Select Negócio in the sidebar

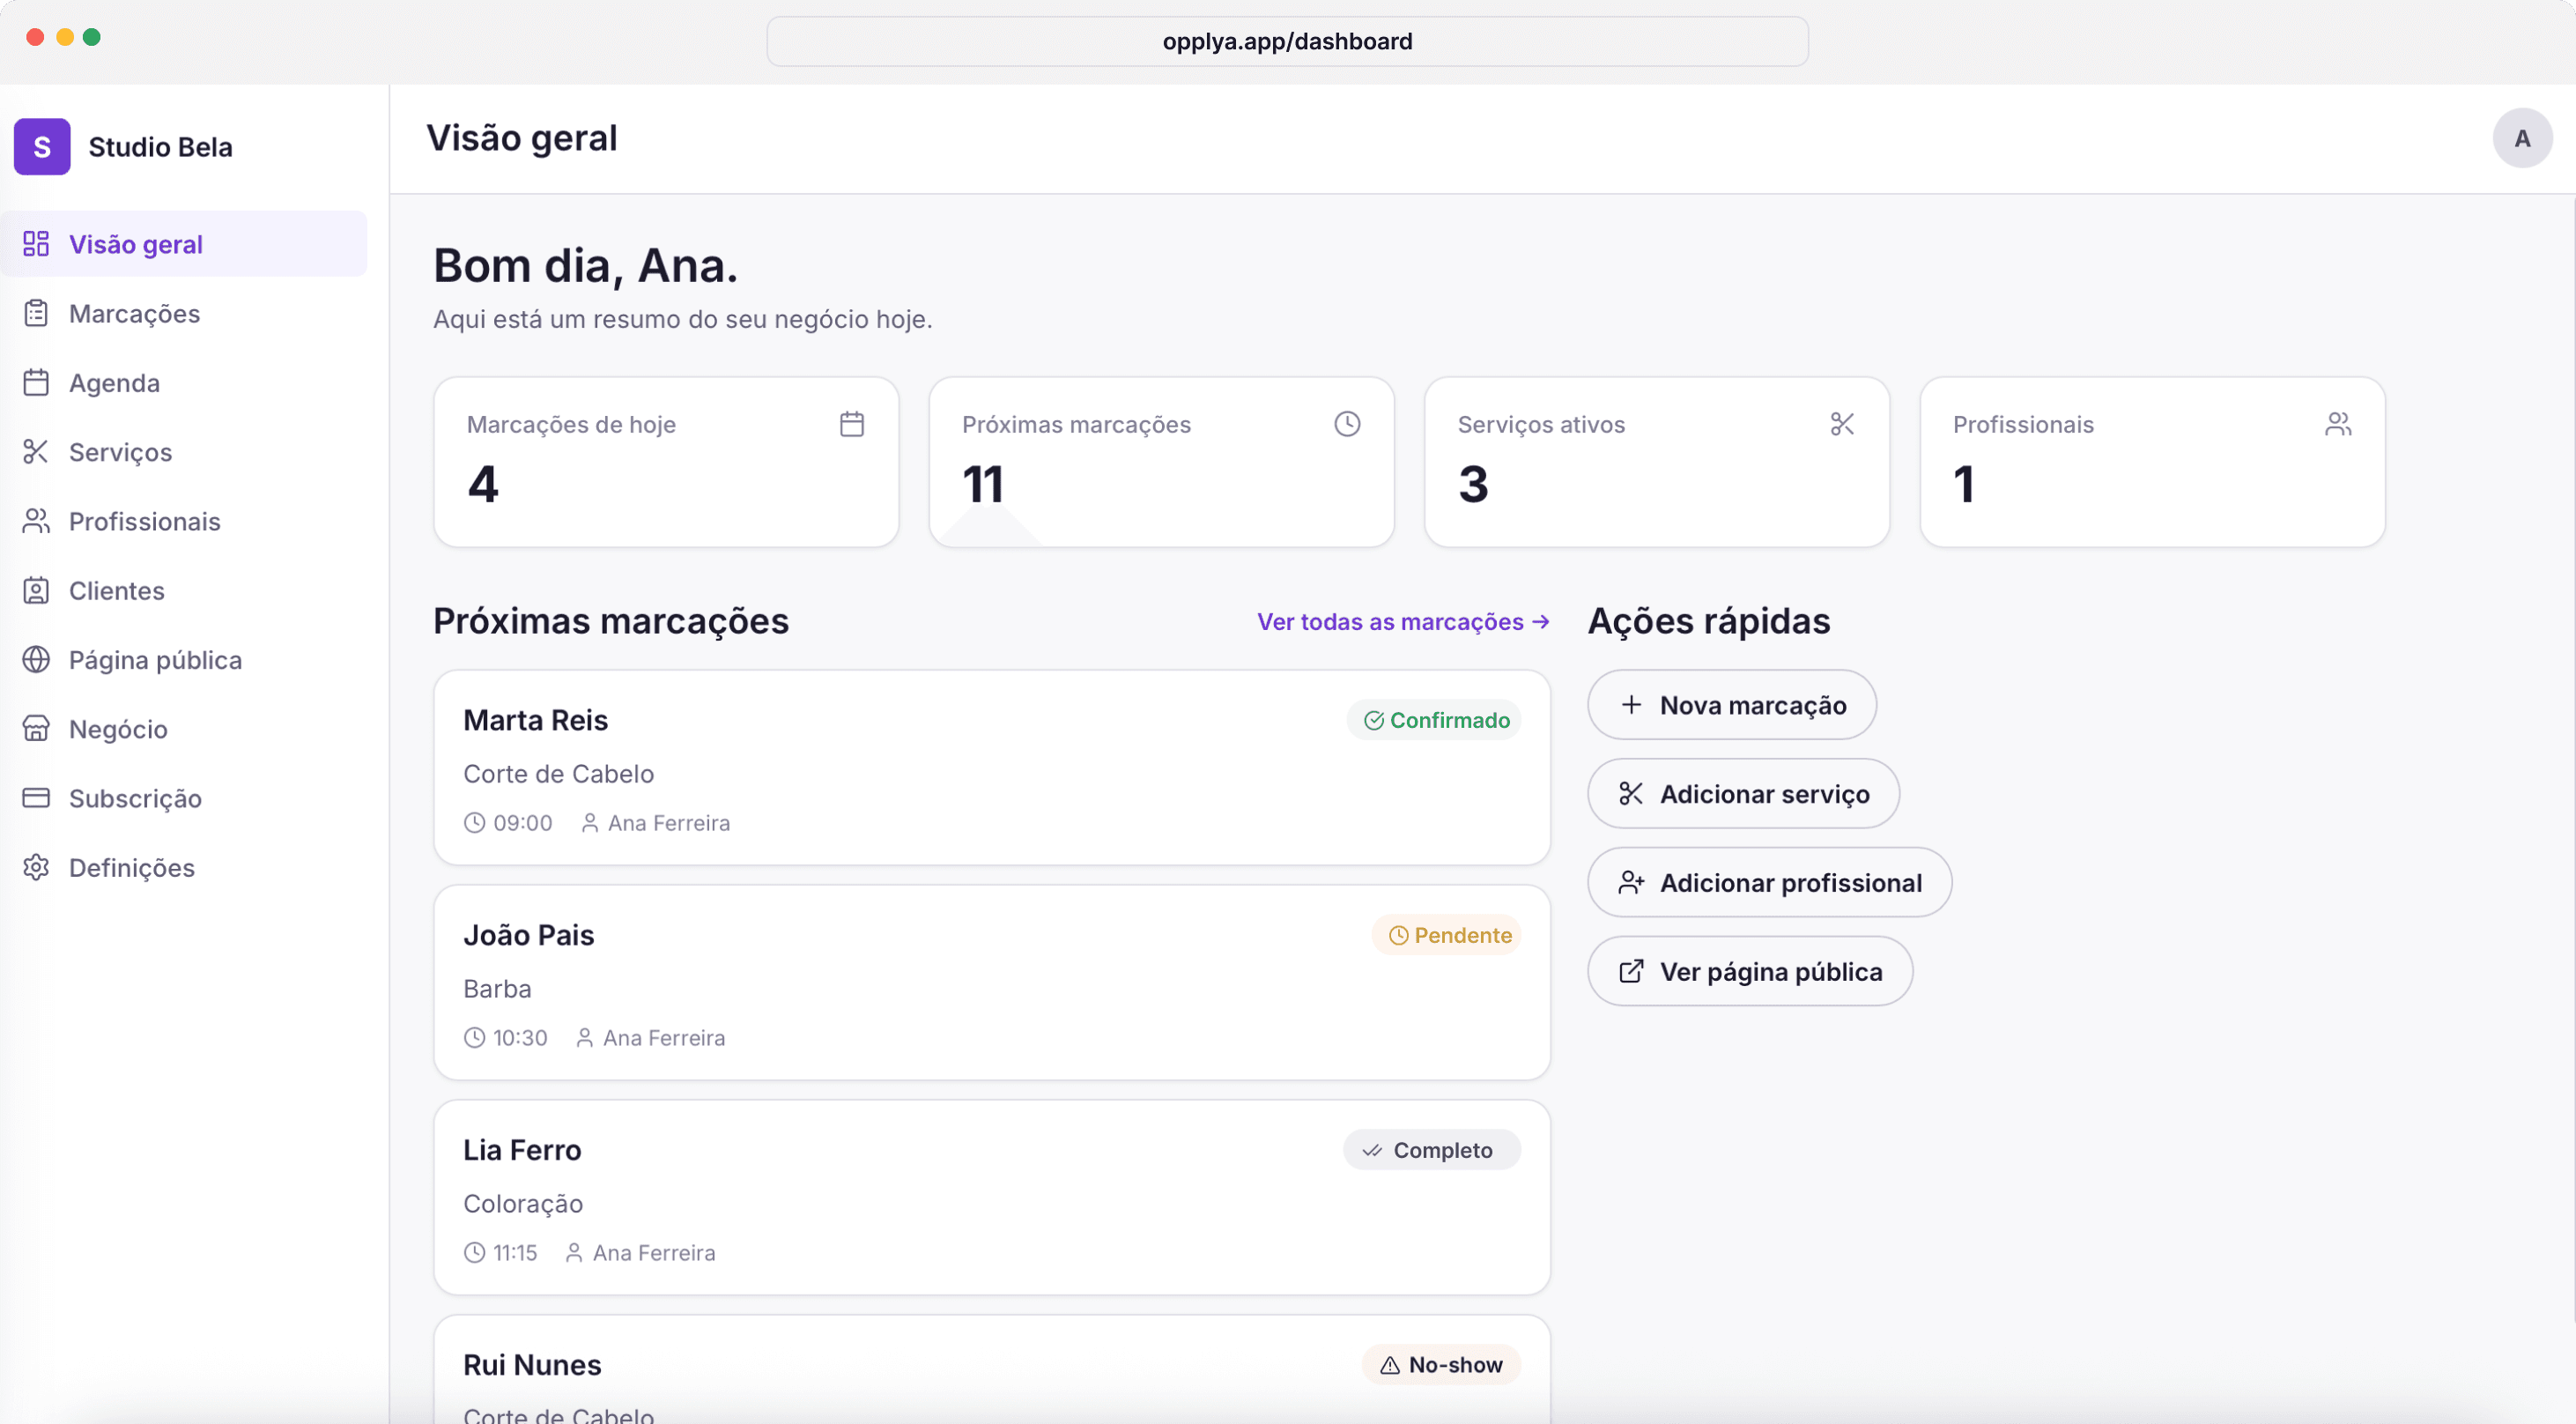click(184, 729)
